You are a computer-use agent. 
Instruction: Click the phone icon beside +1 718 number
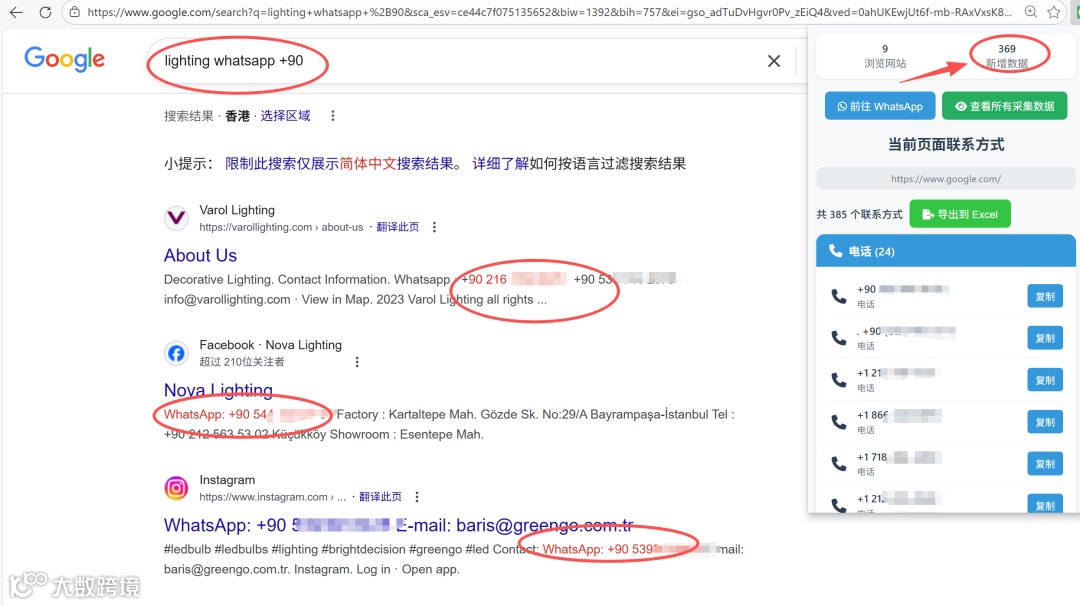(x=838, y=464)
